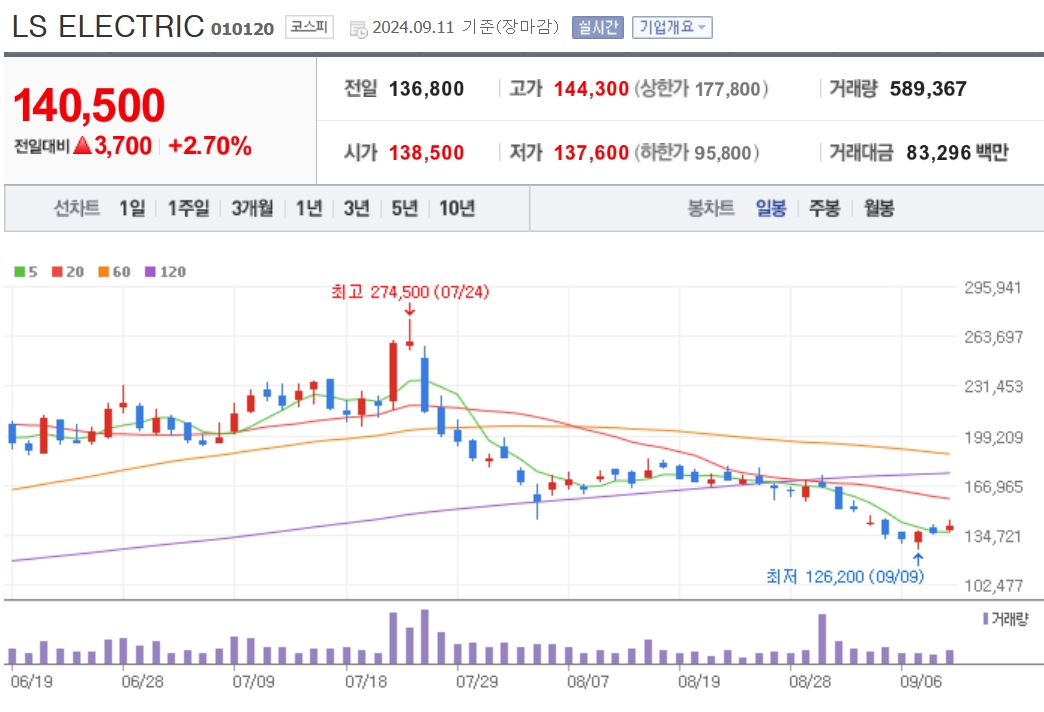Click the 최고 274,500 (07/24) marker
The width and height of the screenshot is (1044, 712).
point(410,292)
